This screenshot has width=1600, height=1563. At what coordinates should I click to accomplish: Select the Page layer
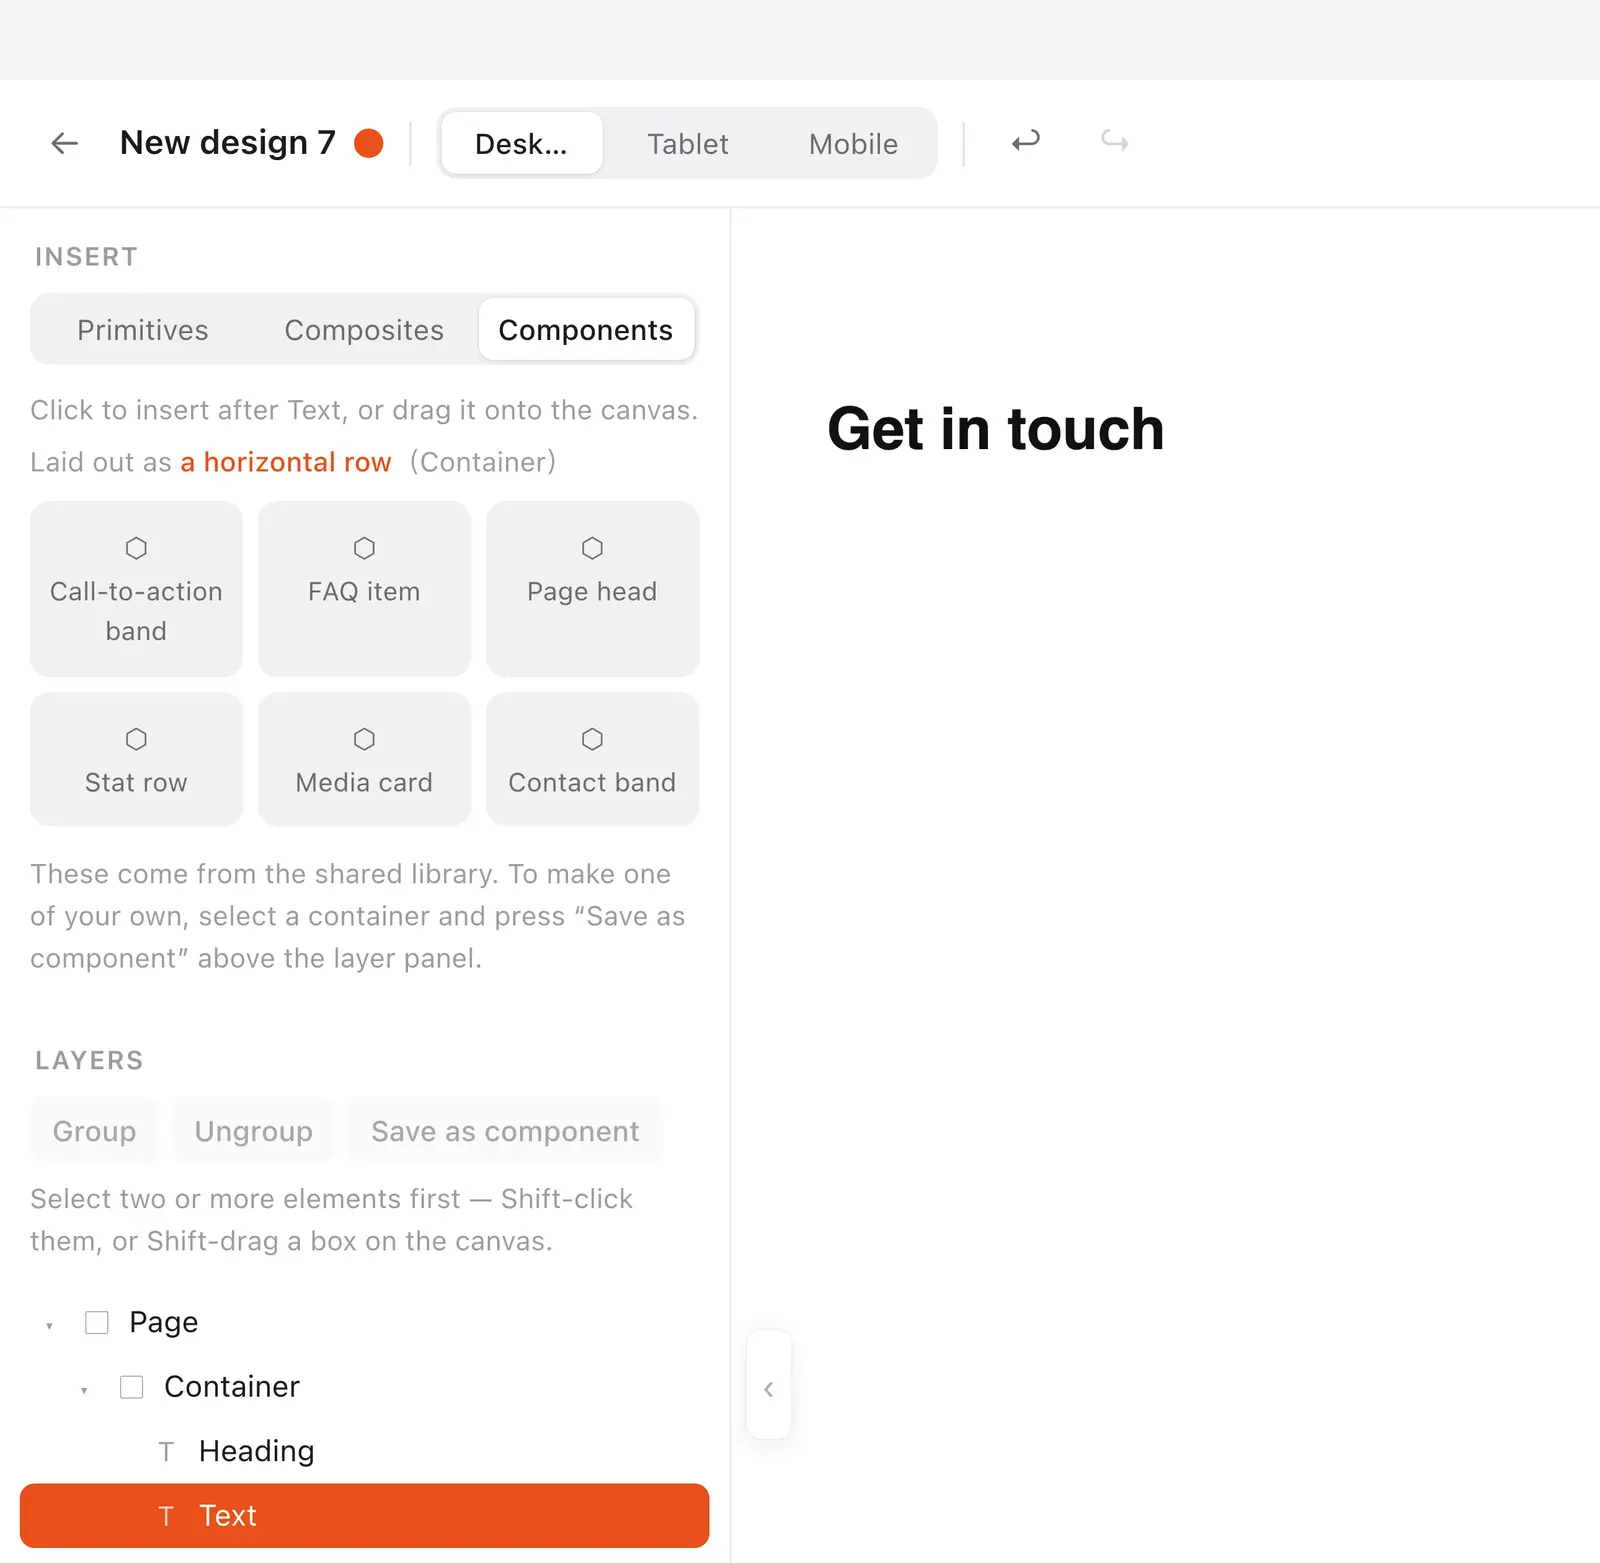click(x=364, y=1323)
